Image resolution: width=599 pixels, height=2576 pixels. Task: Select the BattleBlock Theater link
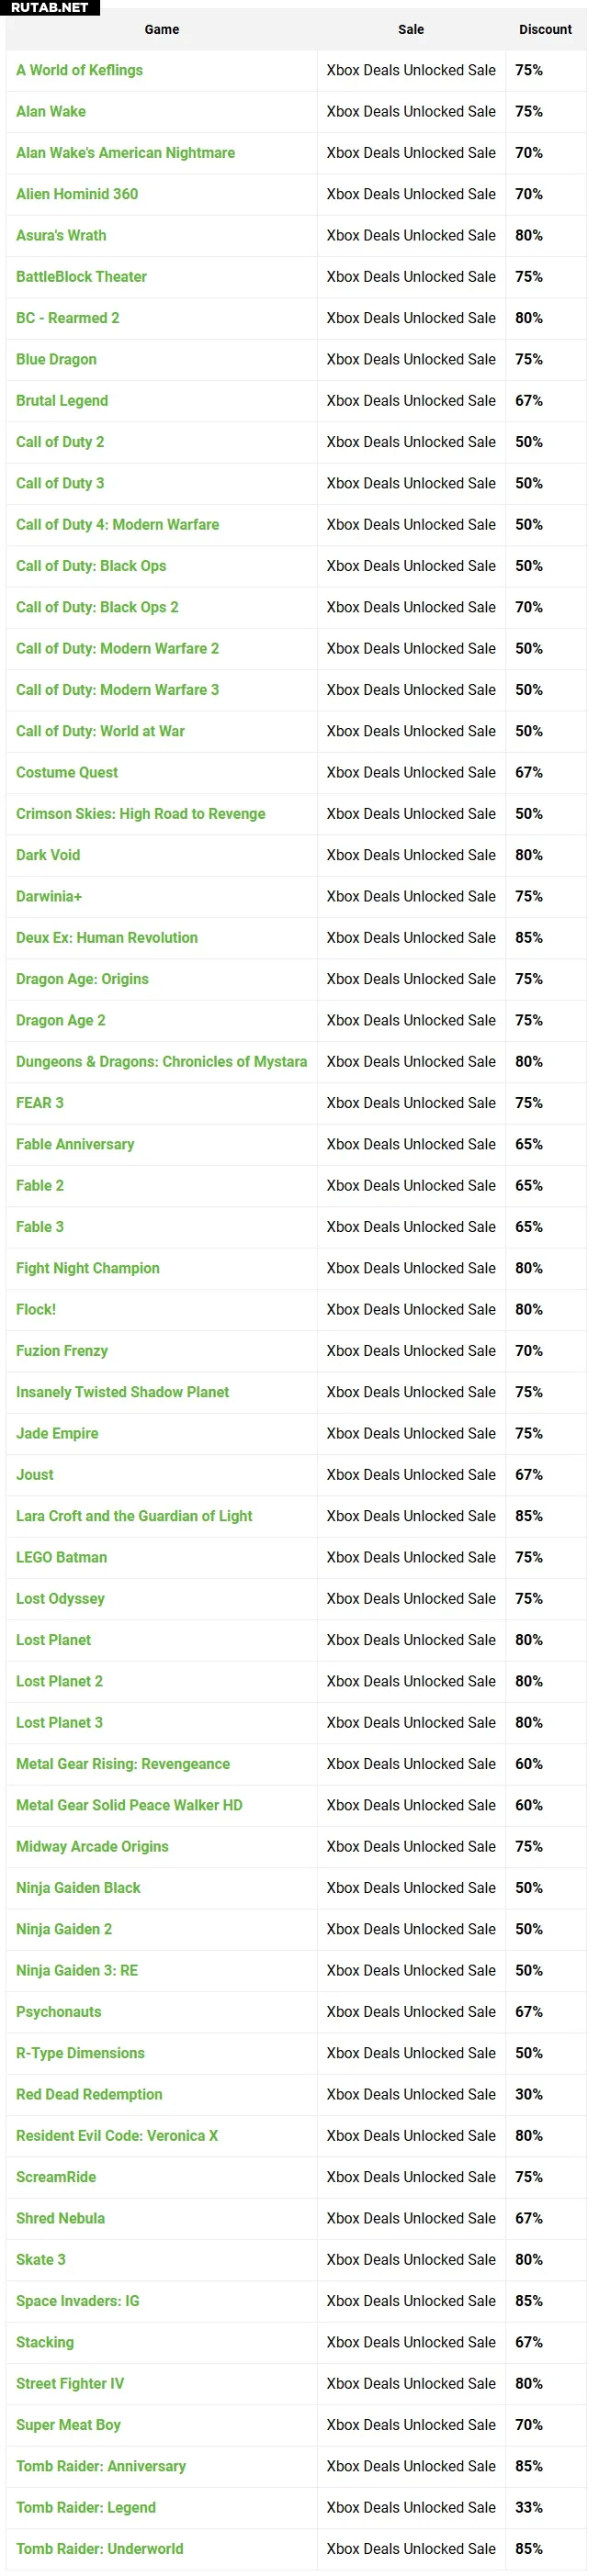[x=81, y=276]
